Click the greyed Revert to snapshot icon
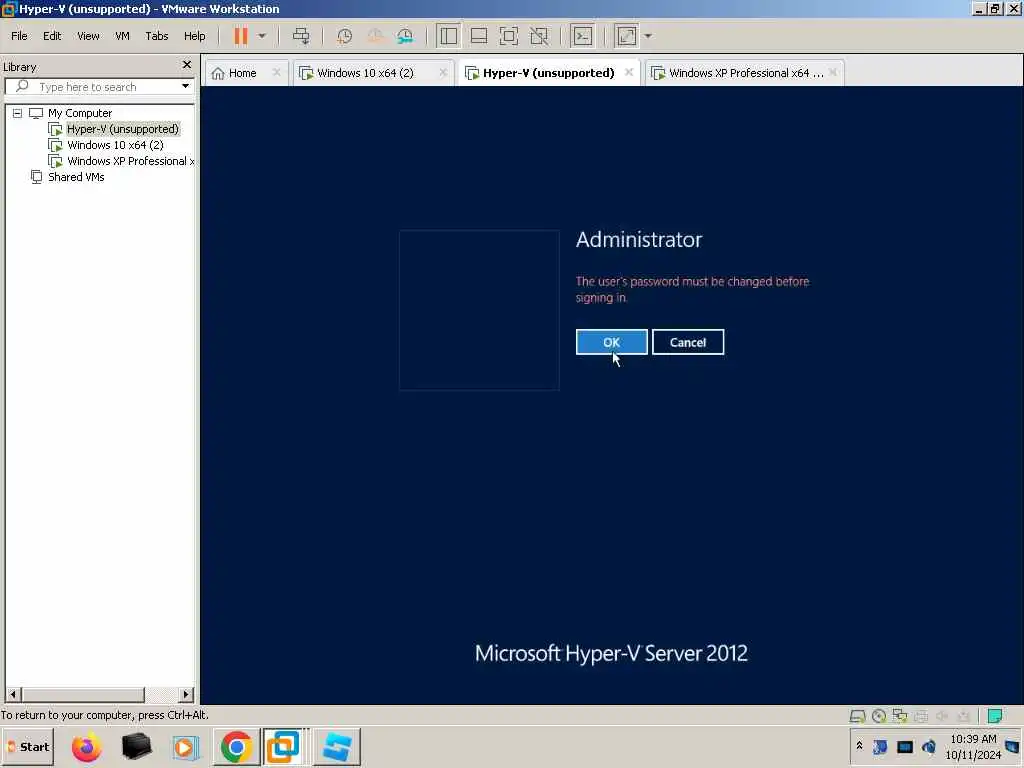Image resolution: width=1024 pixels, height=768 pixels. click(375, 36)
